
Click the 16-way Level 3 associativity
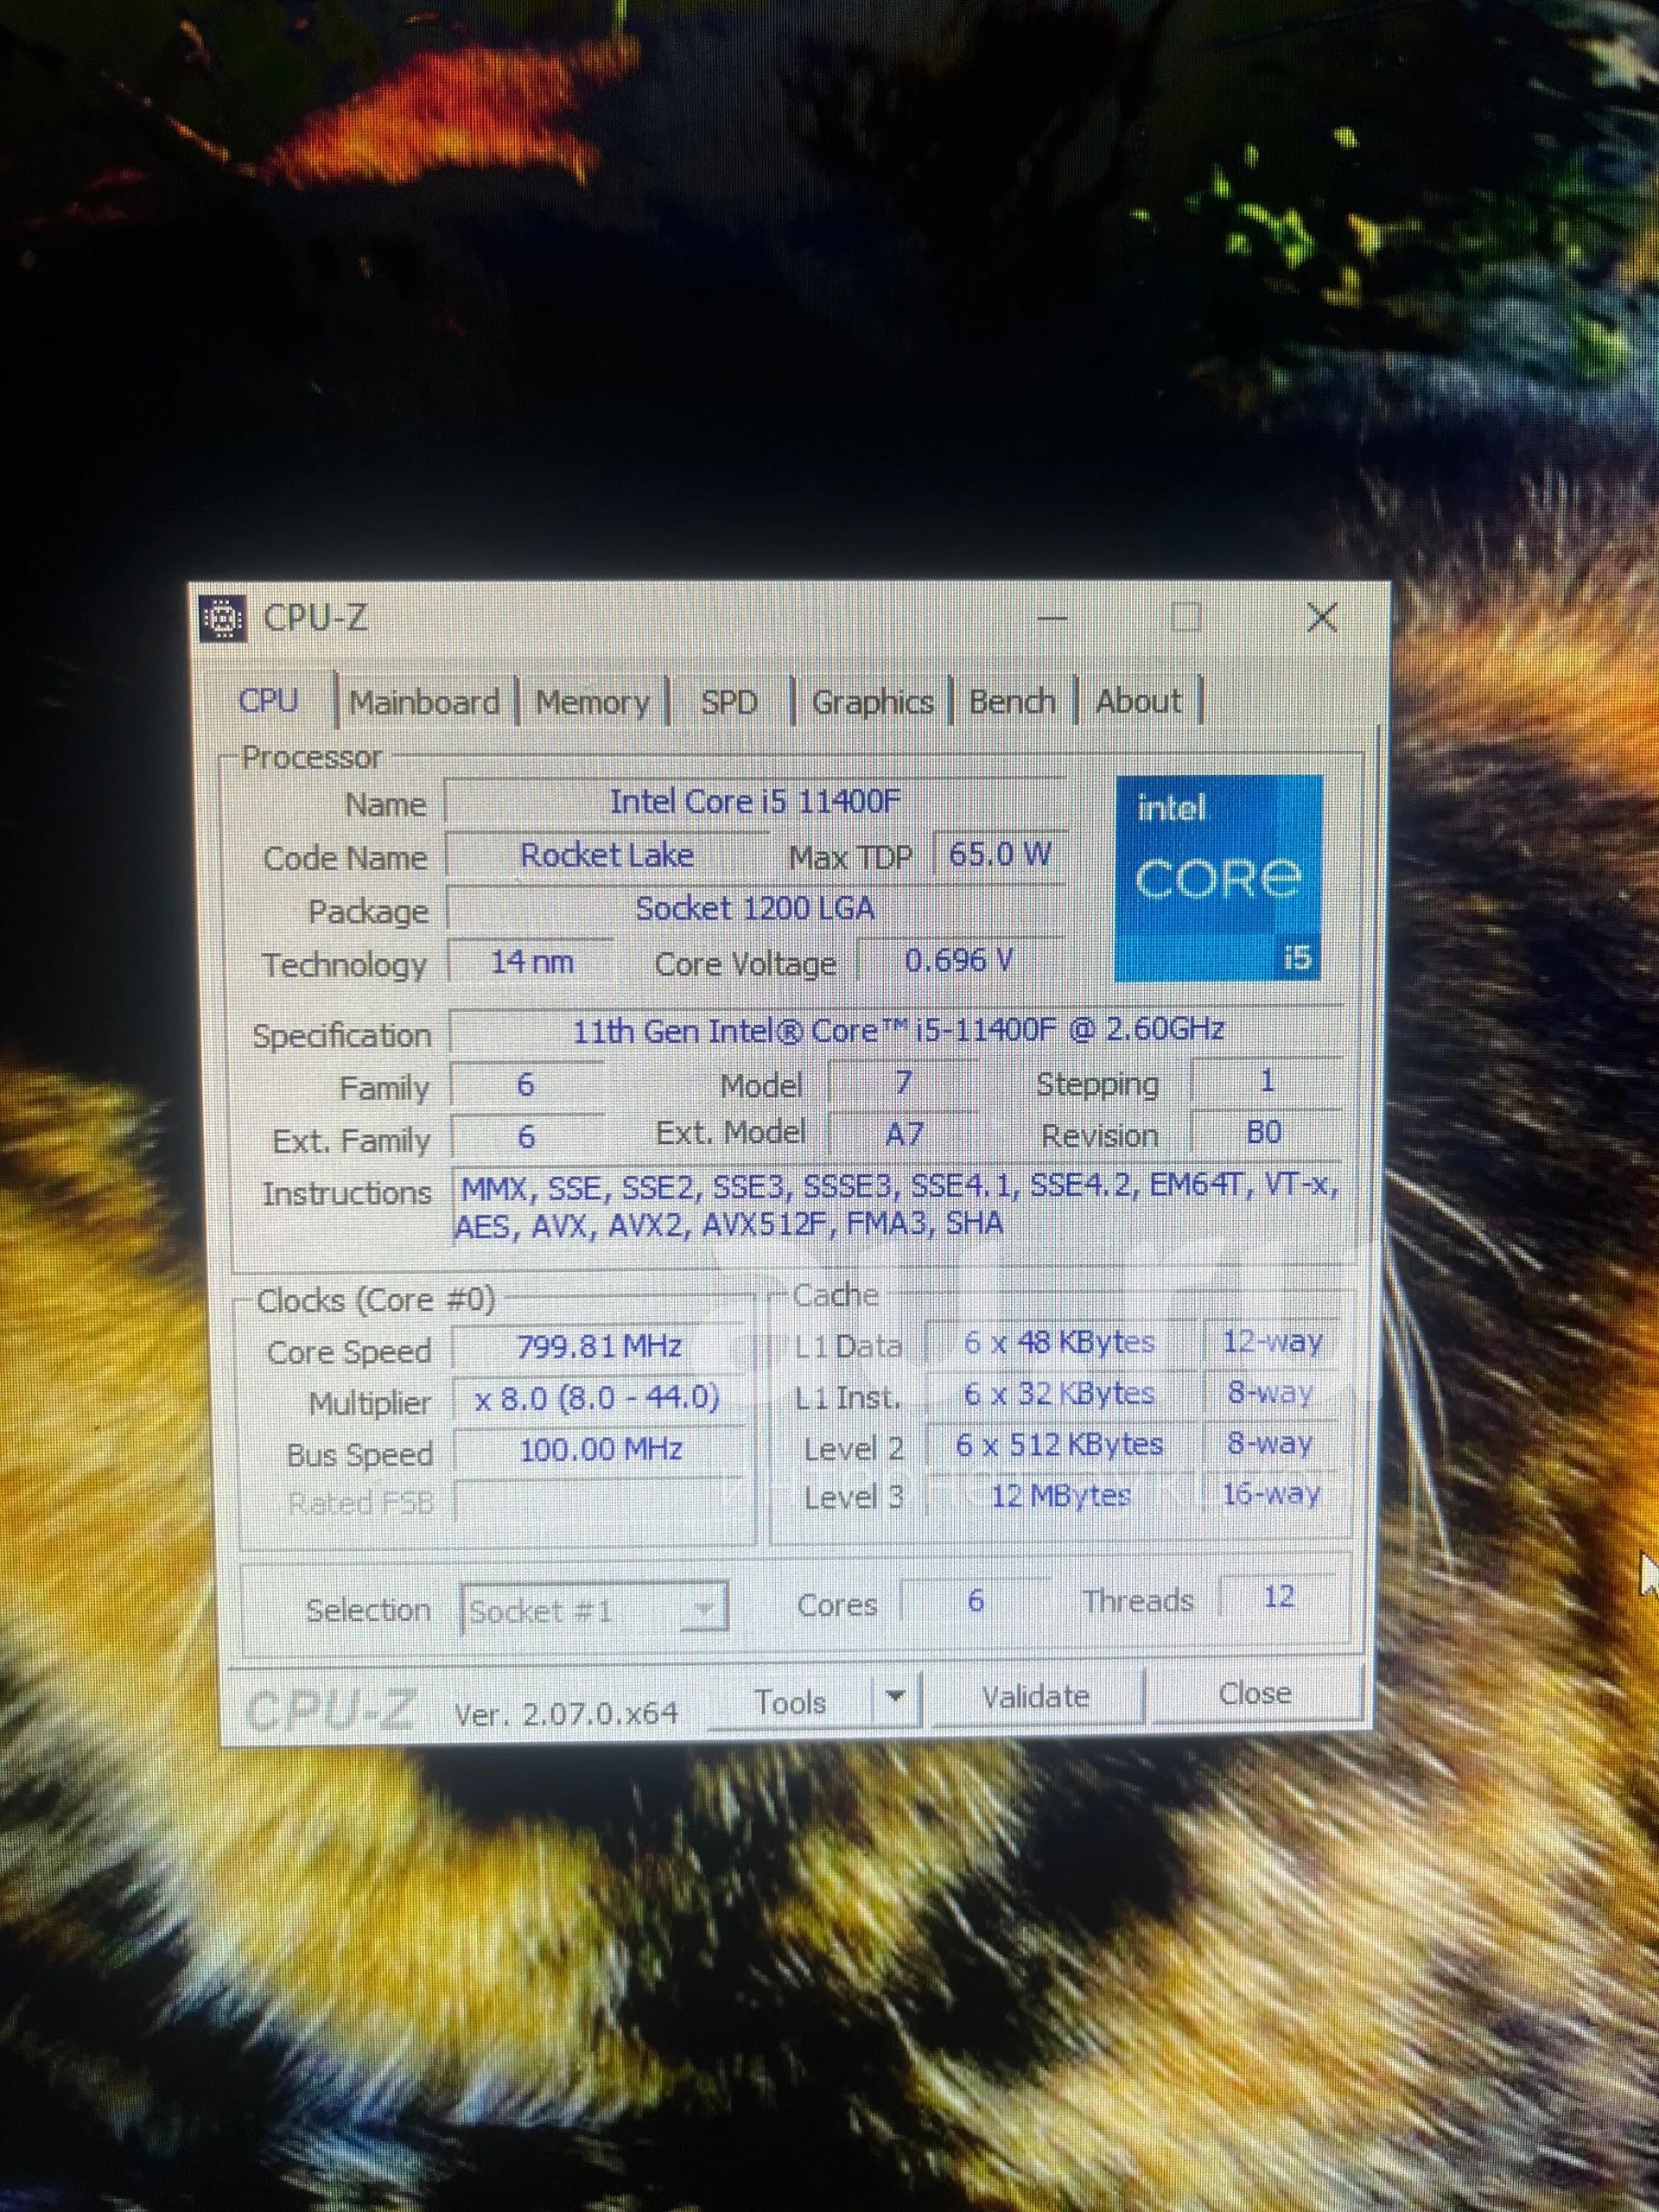tap(1272, 1494)
